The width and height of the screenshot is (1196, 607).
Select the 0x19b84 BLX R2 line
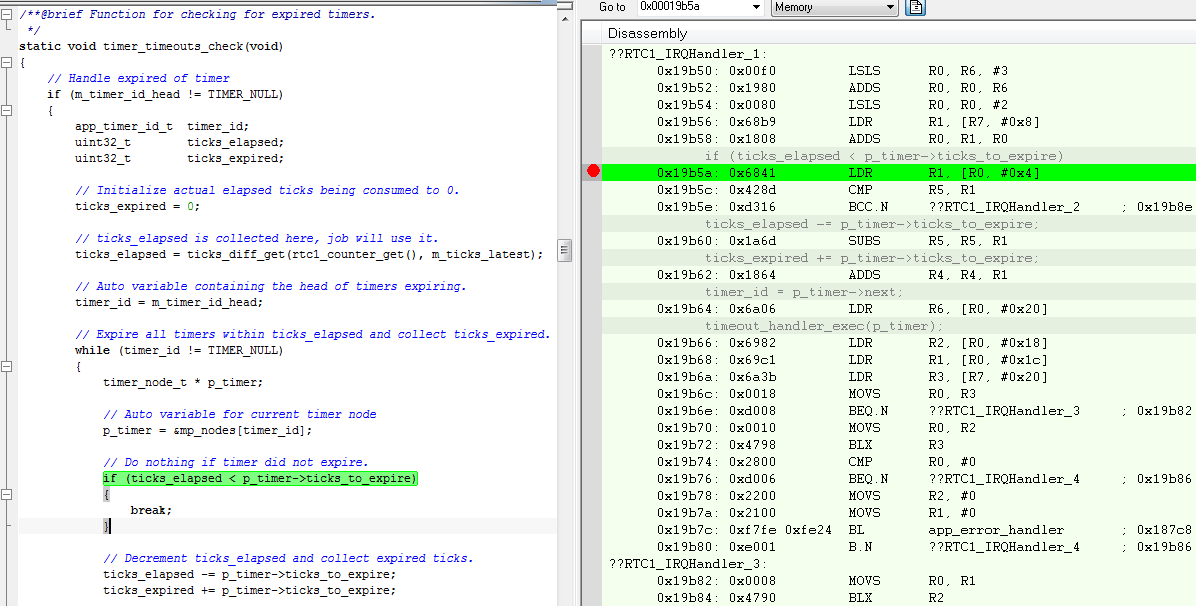[x=899, y=598]
